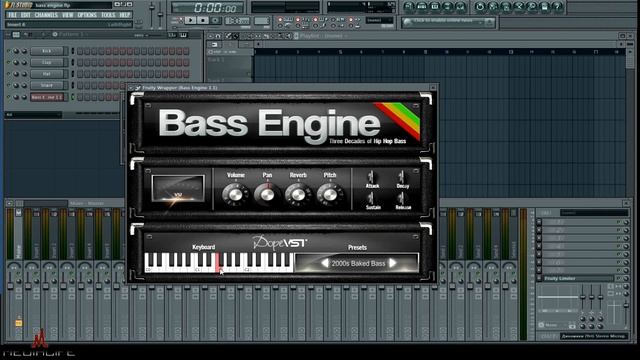640x360 pixels.
Task: Click the online news panel
Action: pyautogui.click(x=448, y=22)
